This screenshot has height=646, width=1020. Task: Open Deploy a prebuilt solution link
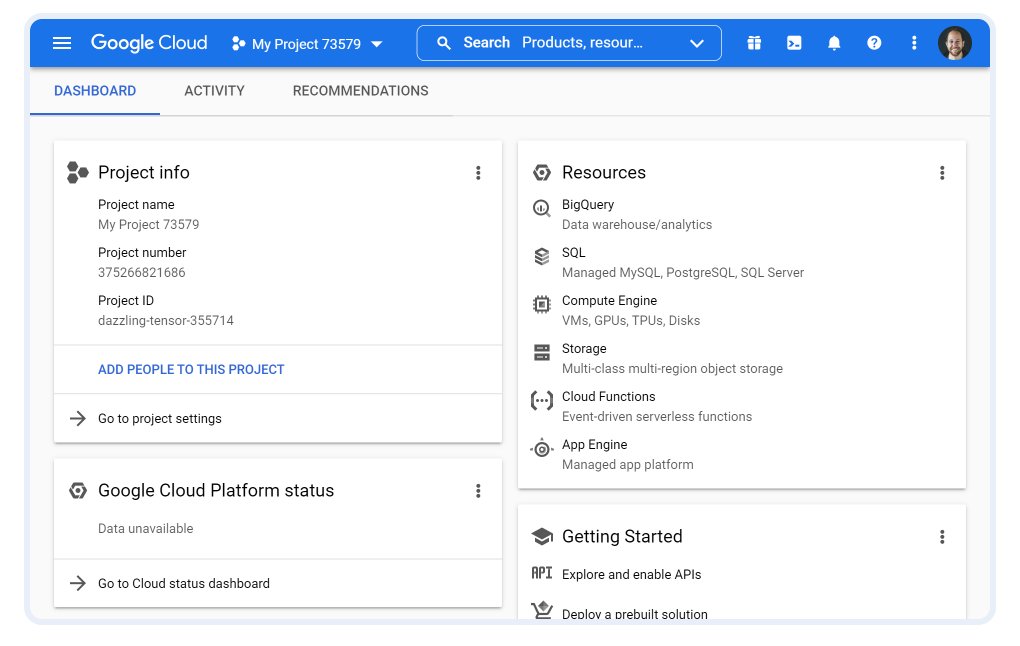(635, 615)
